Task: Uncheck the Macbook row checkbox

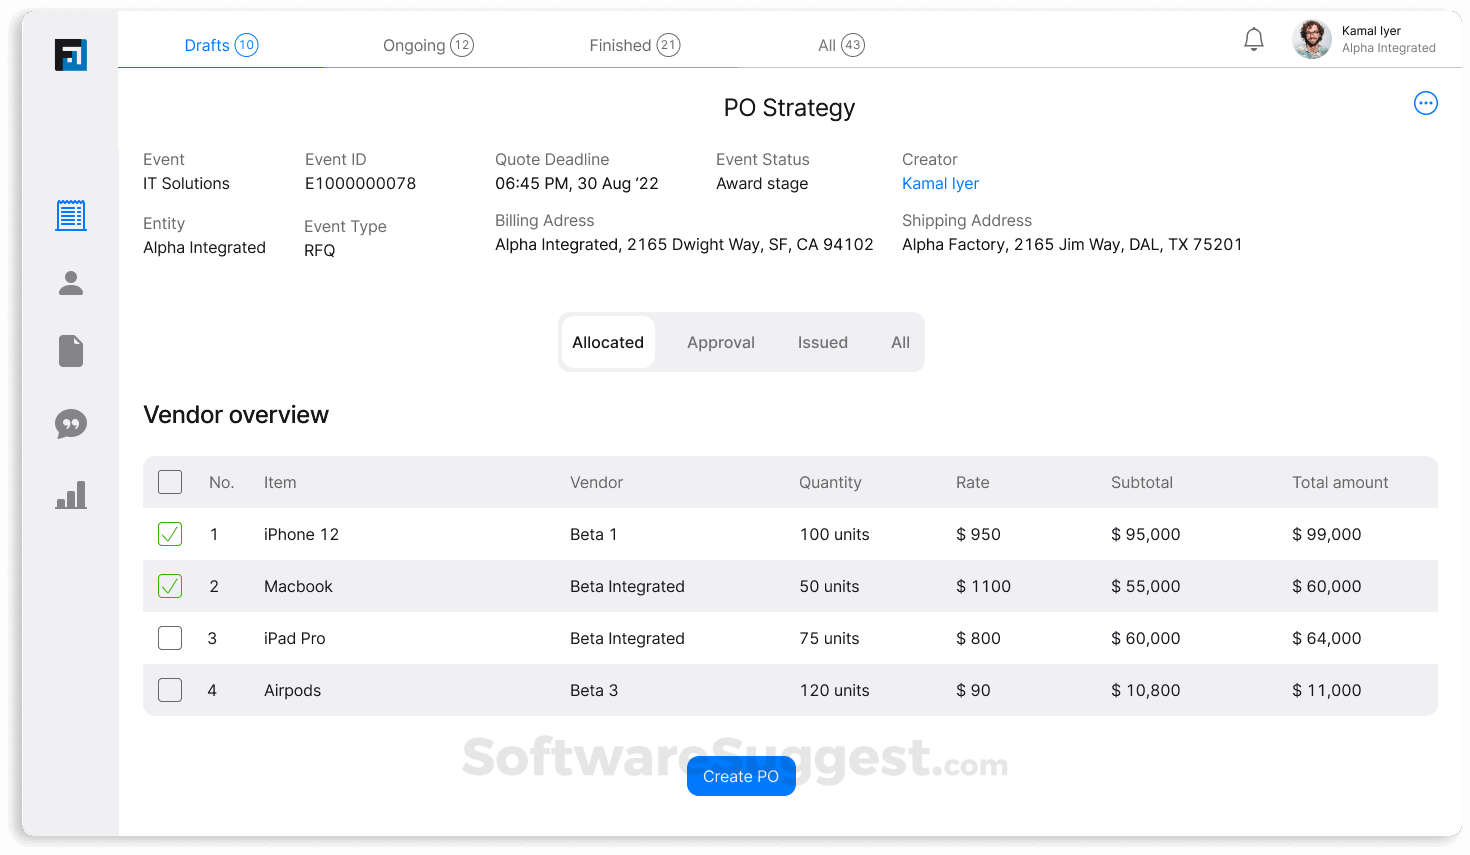Action: pyautogui.click(x=169, y=586)
